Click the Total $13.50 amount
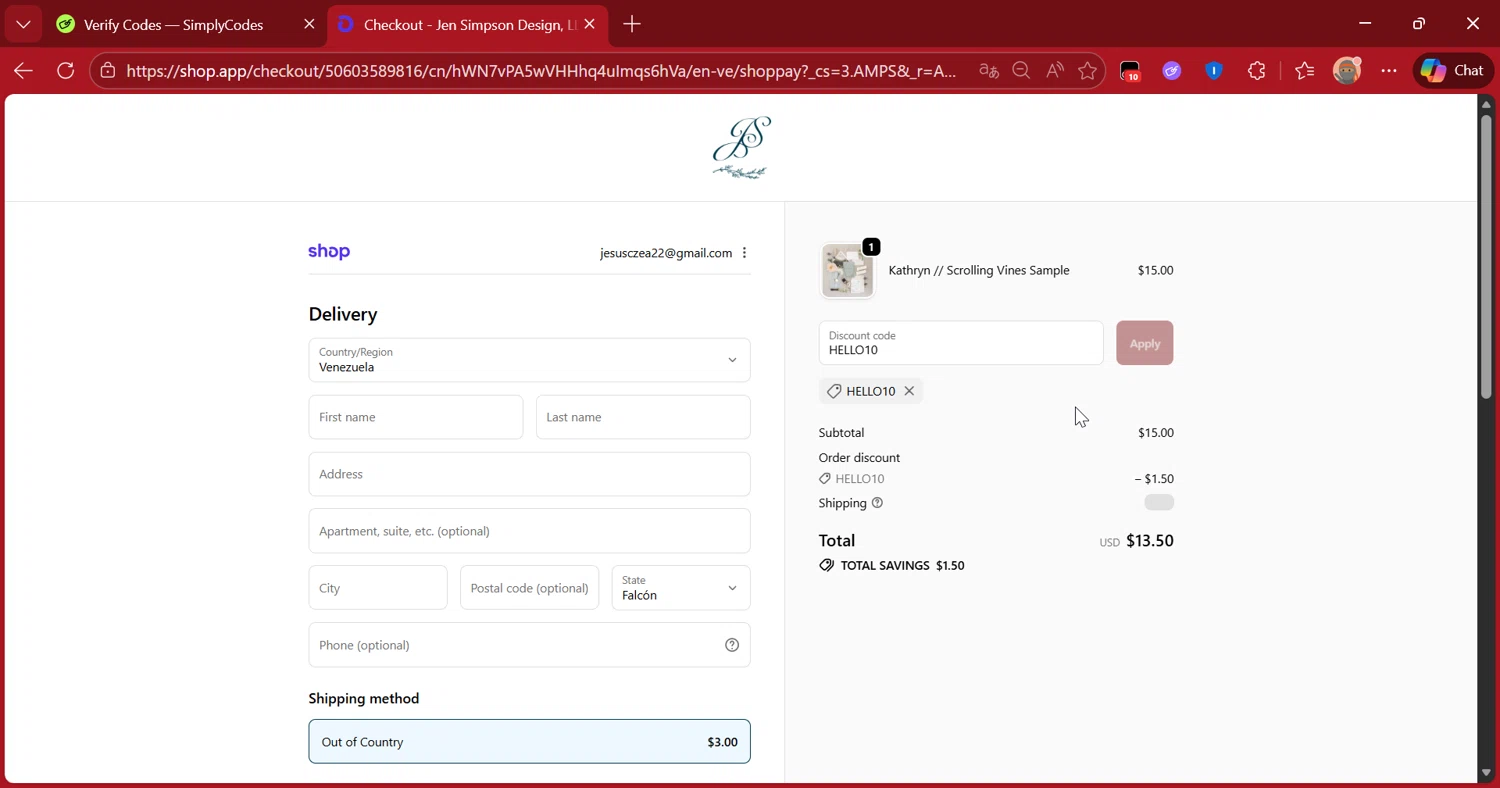Image resolution: width=1500 pixels, height=788 pixels. click(1150, 541)
